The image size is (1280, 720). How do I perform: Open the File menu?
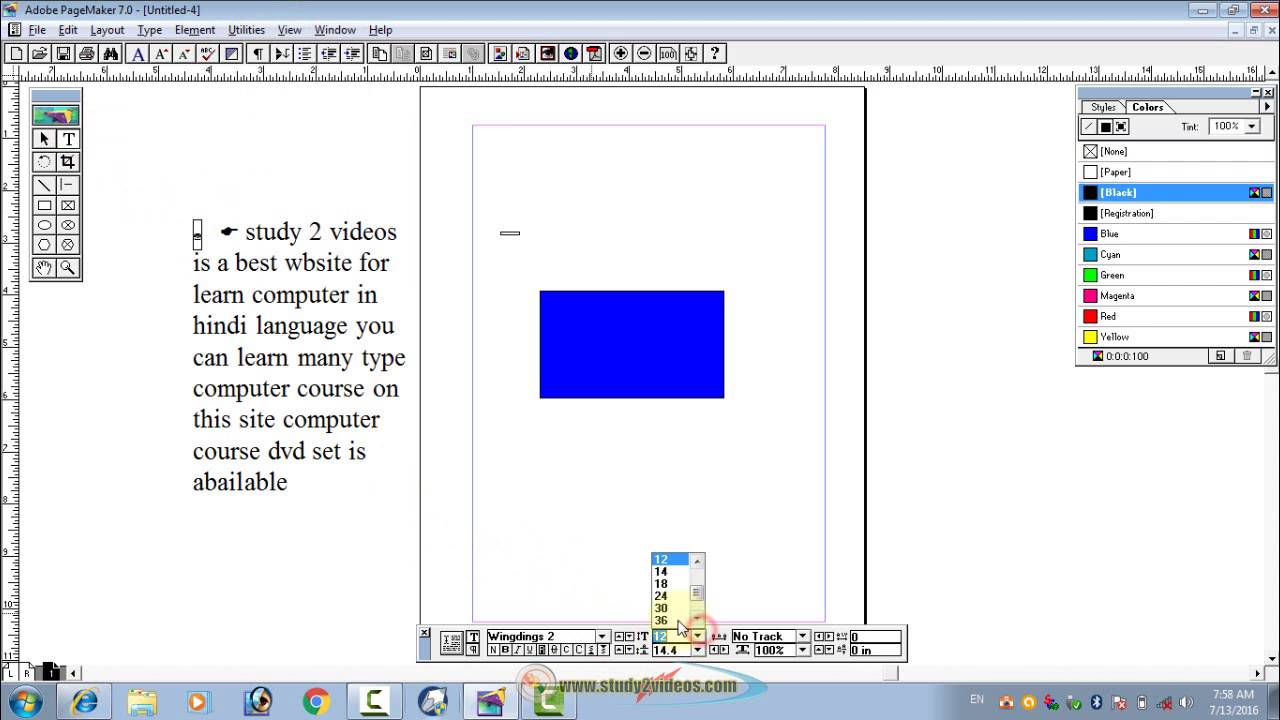37,30
